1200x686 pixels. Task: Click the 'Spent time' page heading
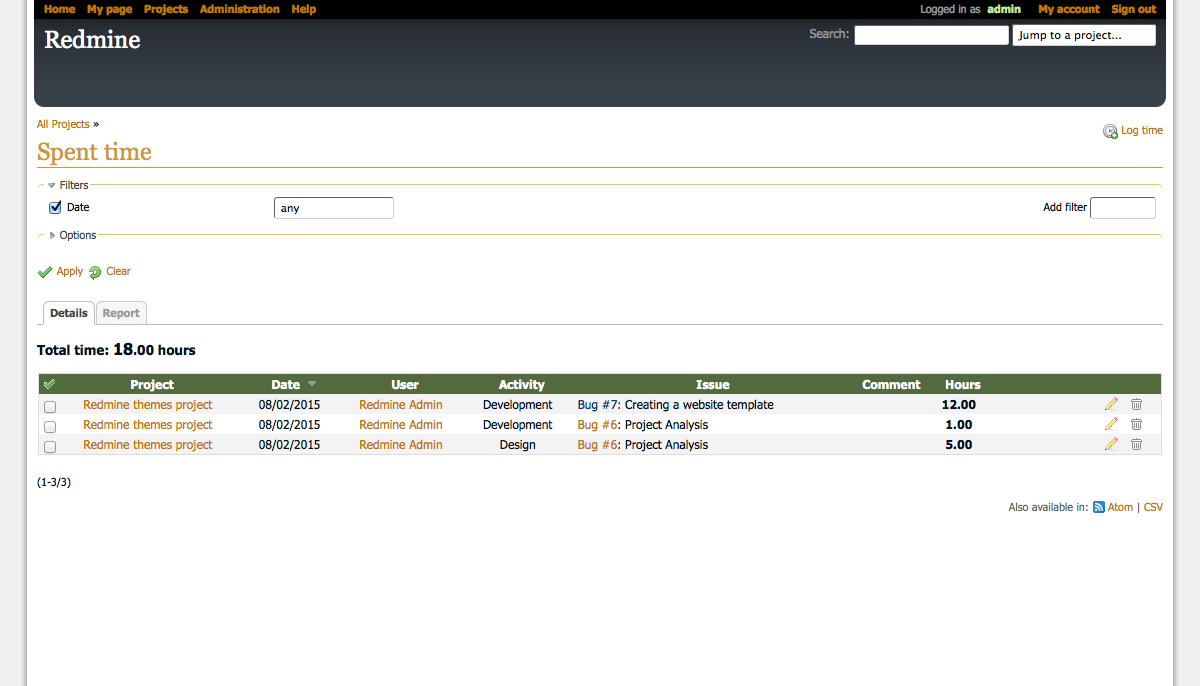(x=94, y=152)
